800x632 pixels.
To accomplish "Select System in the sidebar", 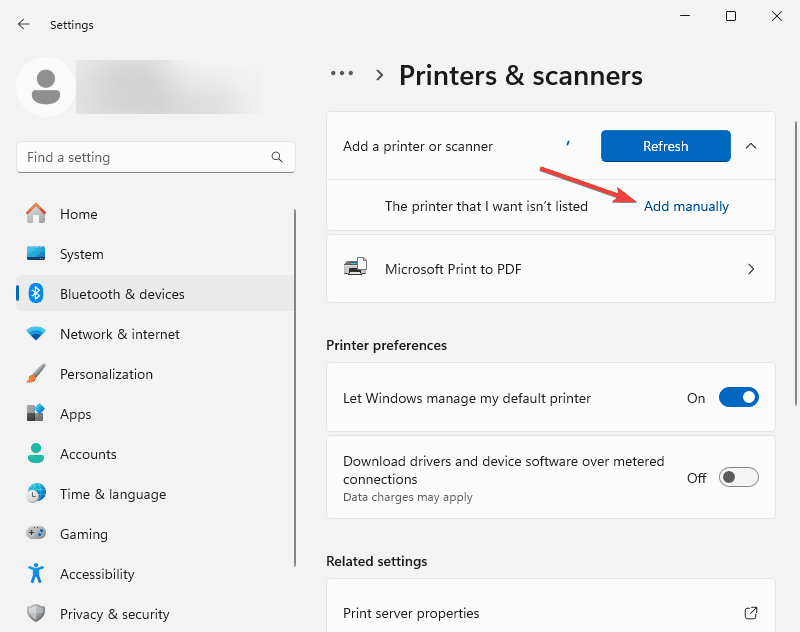I will coord(155,254).
